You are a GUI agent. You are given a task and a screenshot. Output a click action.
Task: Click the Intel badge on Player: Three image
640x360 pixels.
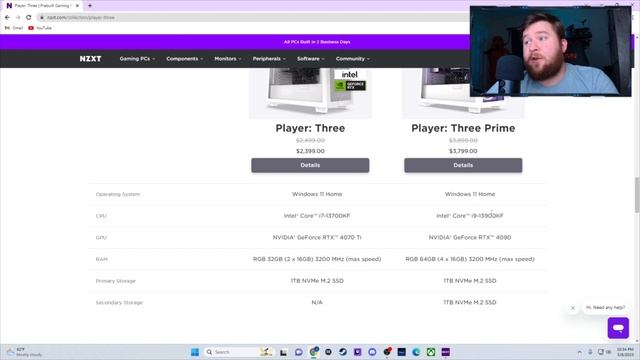(350, 74)
